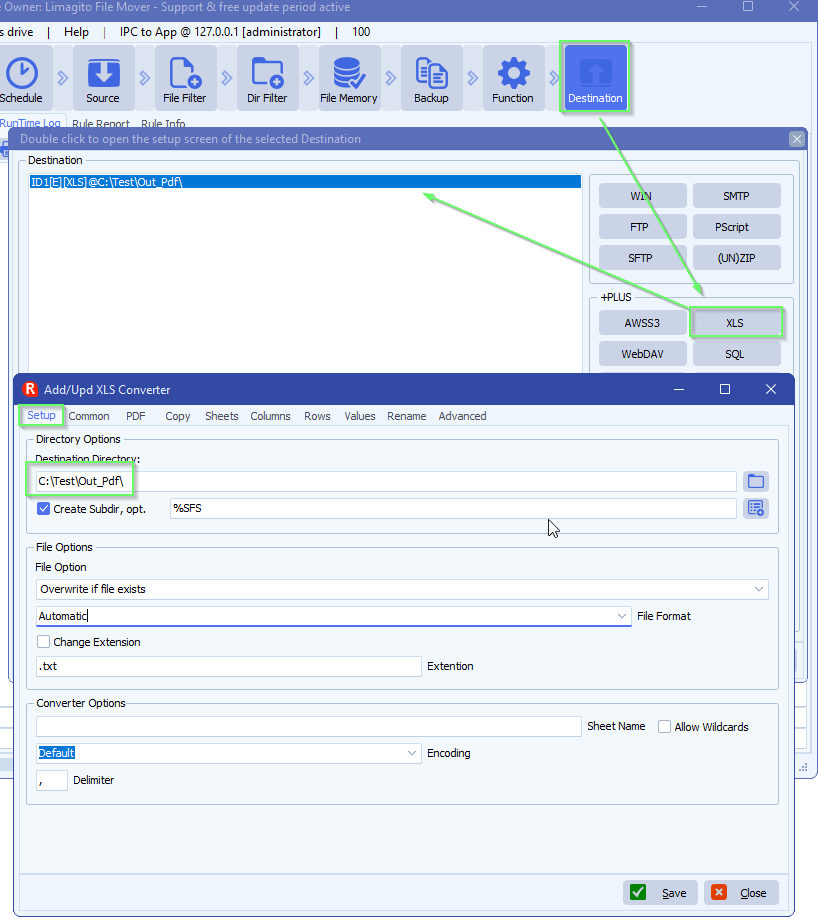Open the File Memory settings
The image size is (818, 922).
click(x=348, y=77)
